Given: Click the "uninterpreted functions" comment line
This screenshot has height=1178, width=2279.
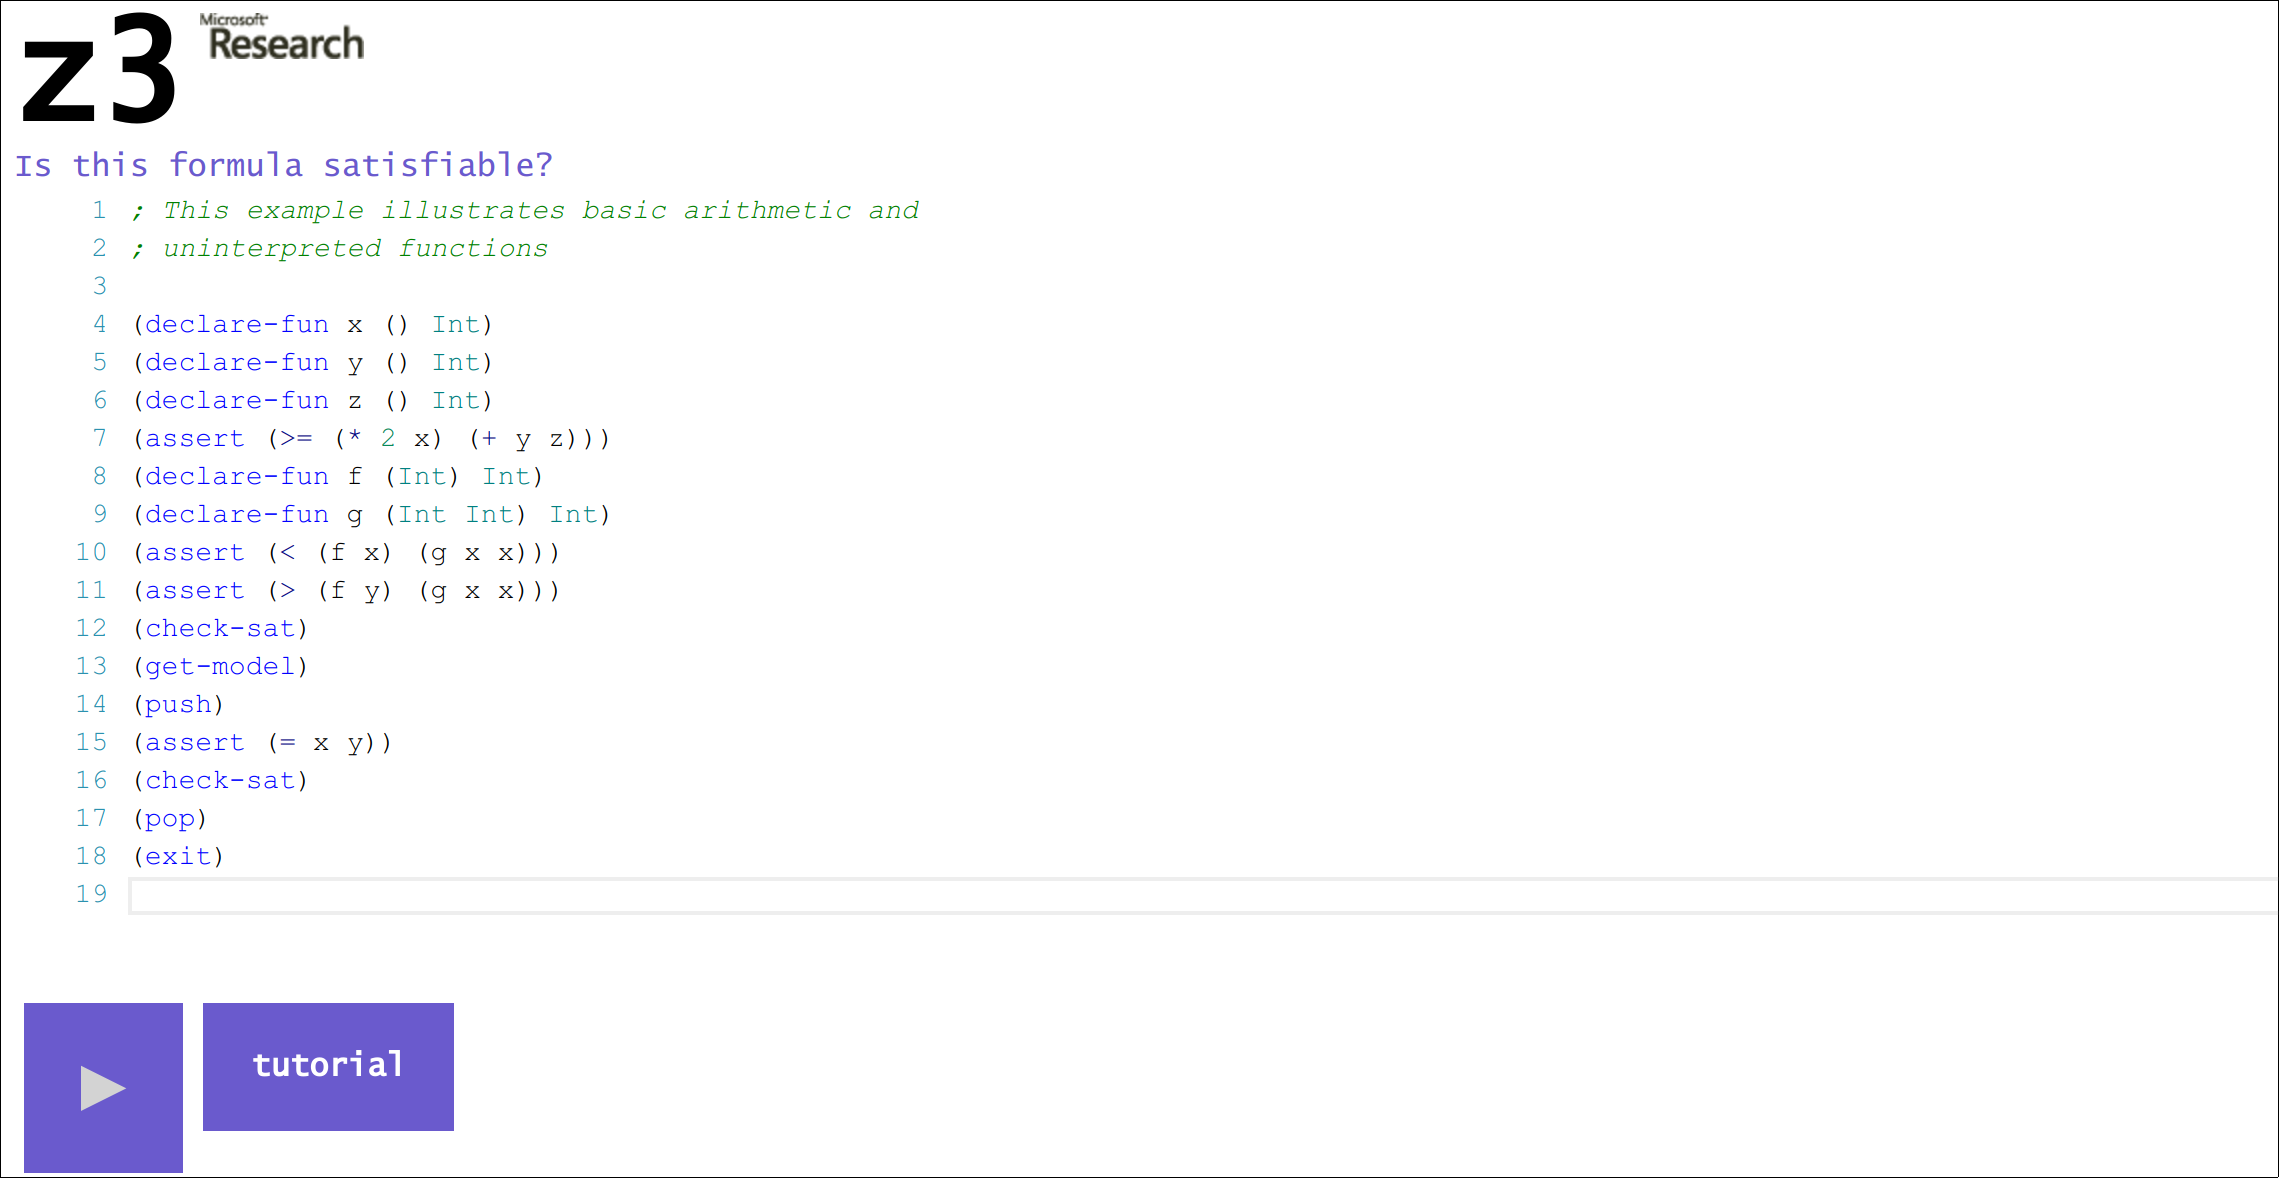Looking at the screenshot, I should click(x=355, y=249).
